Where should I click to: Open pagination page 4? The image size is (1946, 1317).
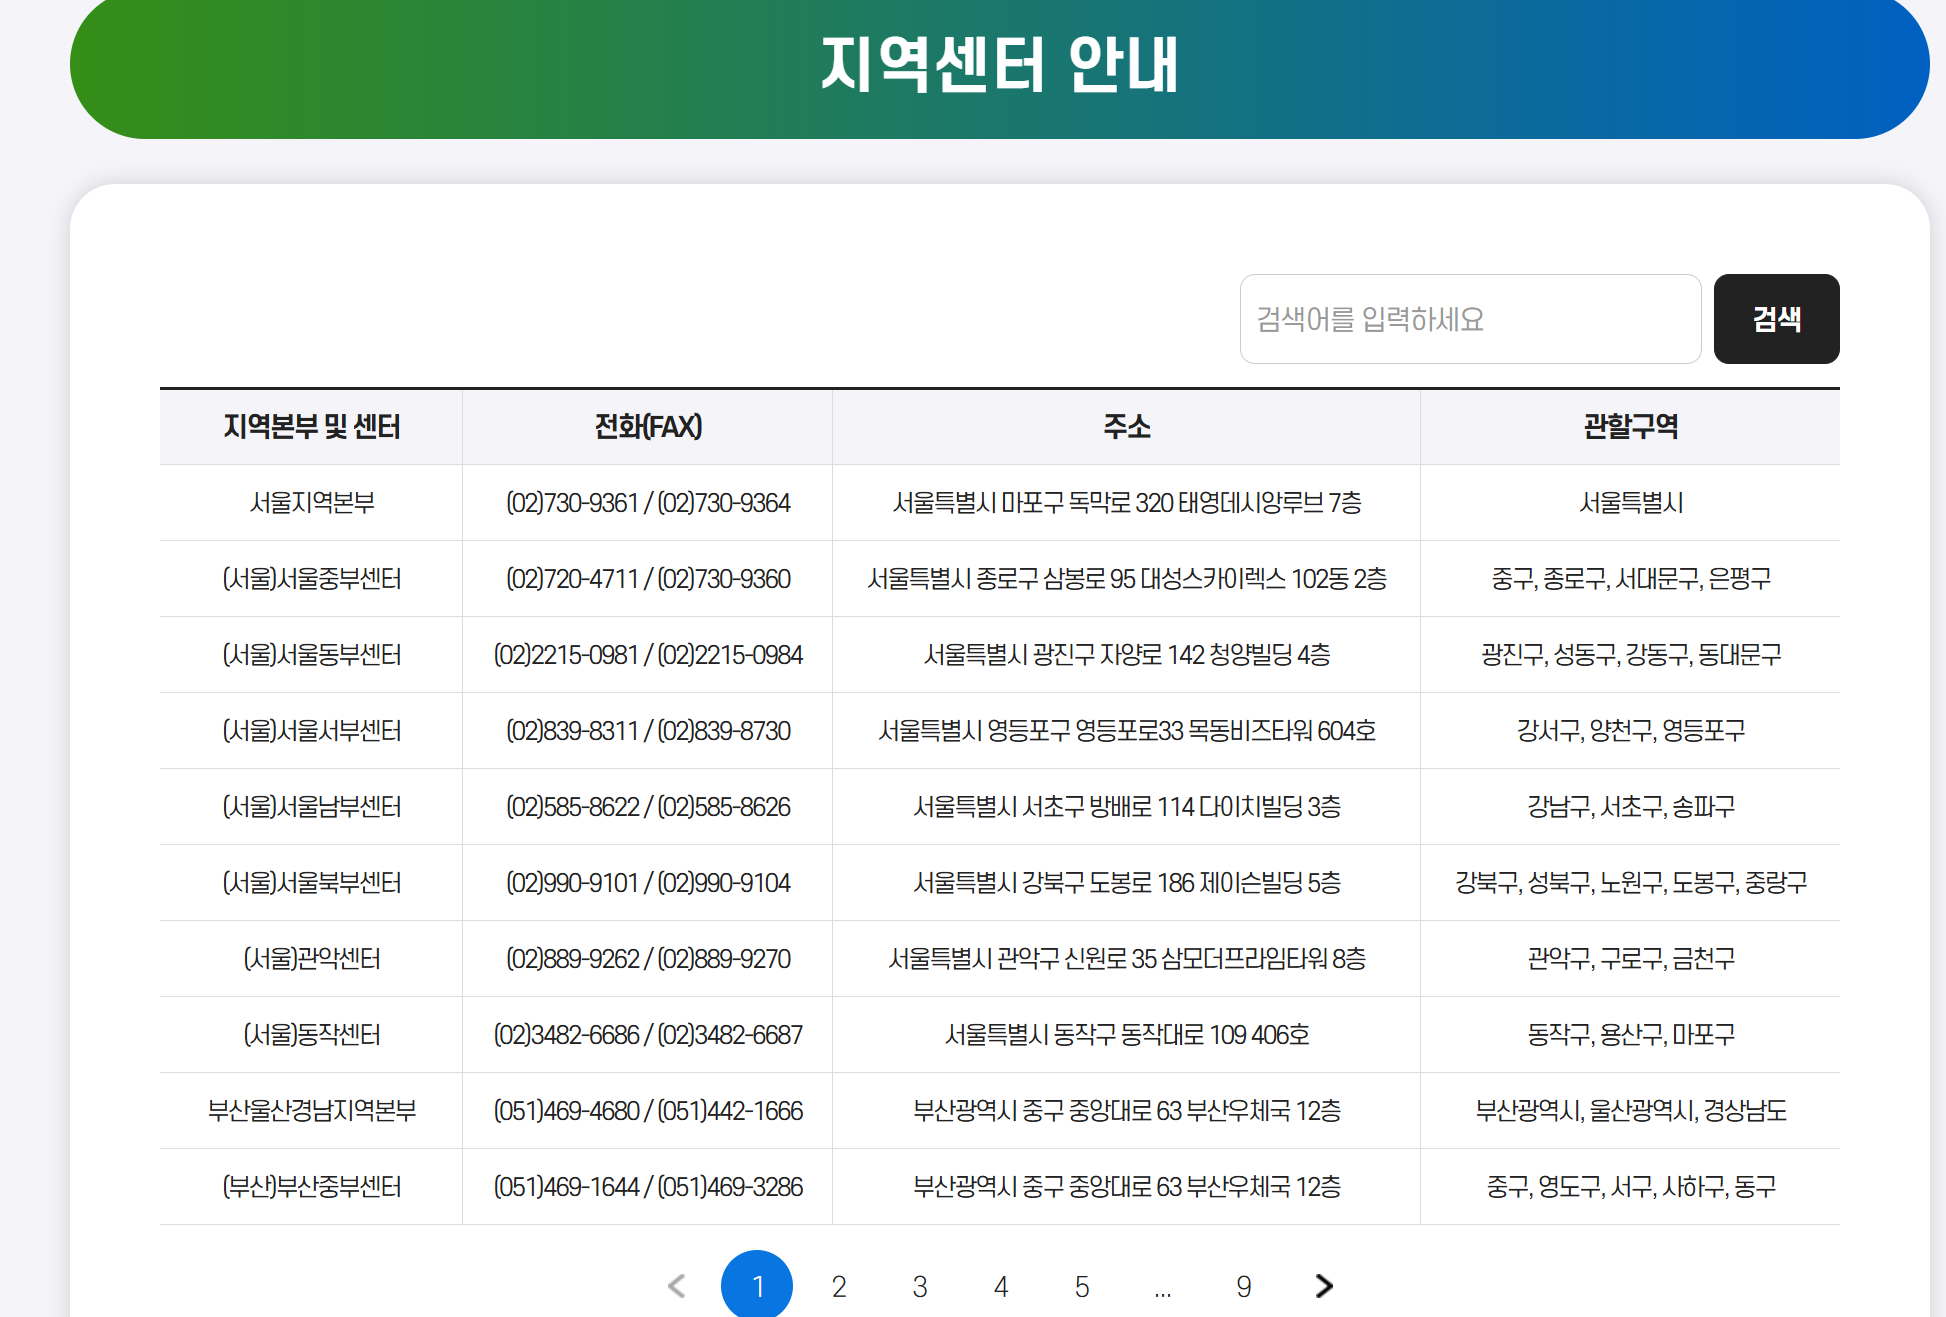tap(1001, 1286)
